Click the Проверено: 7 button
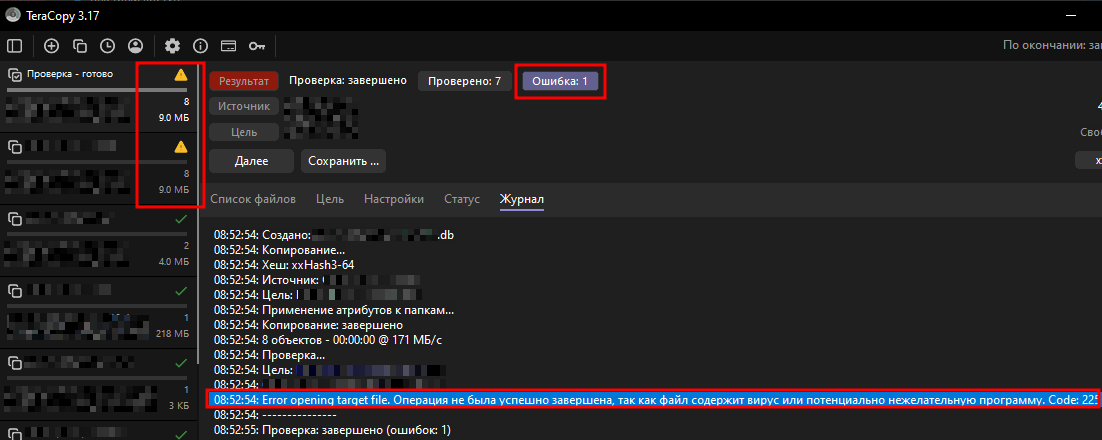The width and height of the screenshot is (1102, 440). [465, 82]
